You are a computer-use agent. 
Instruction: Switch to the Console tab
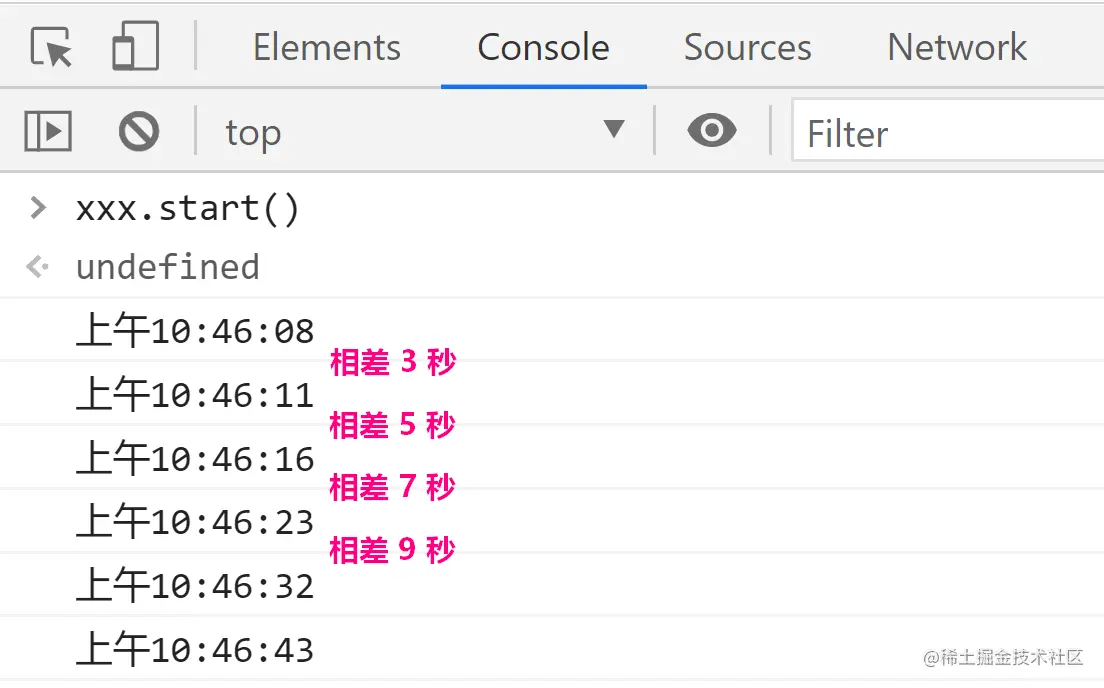543,47
